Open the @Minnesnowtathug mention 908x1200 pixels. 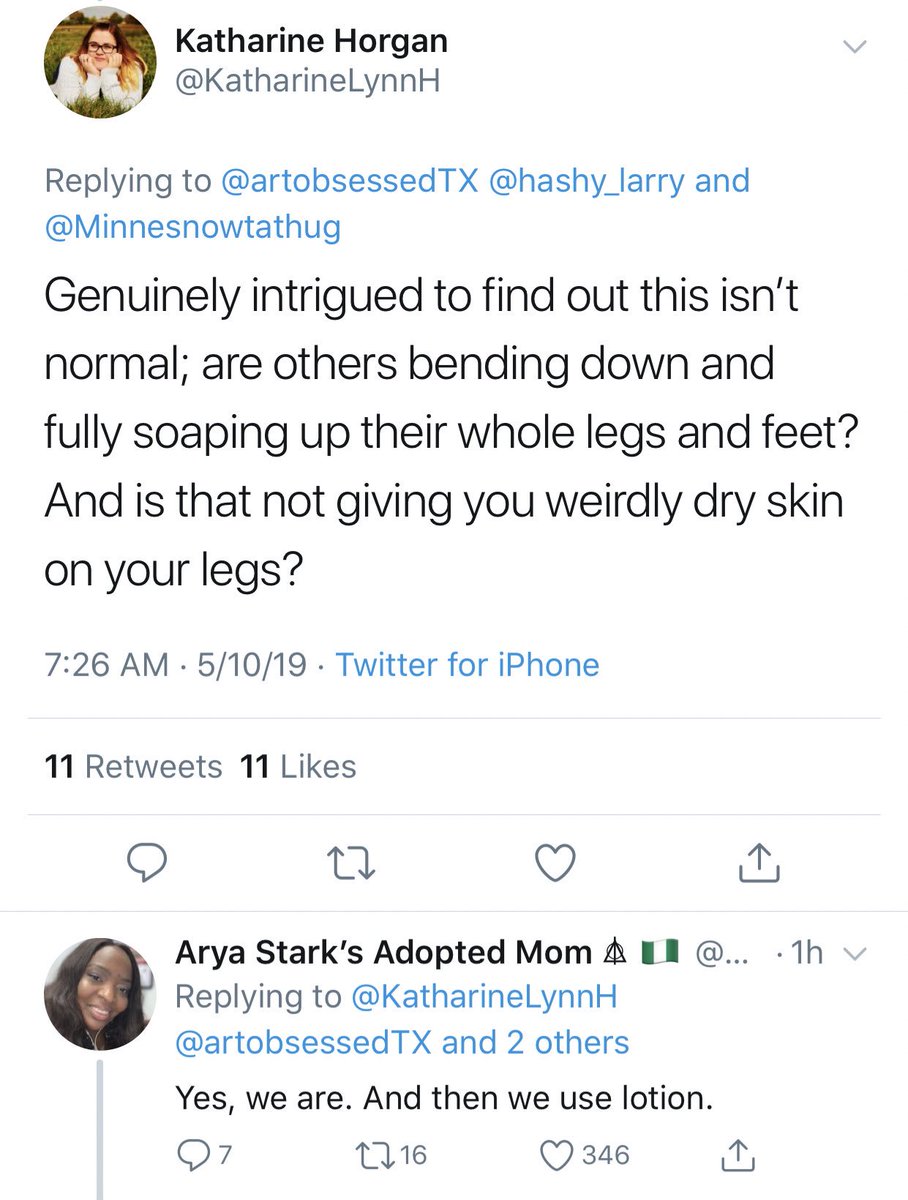192,227
